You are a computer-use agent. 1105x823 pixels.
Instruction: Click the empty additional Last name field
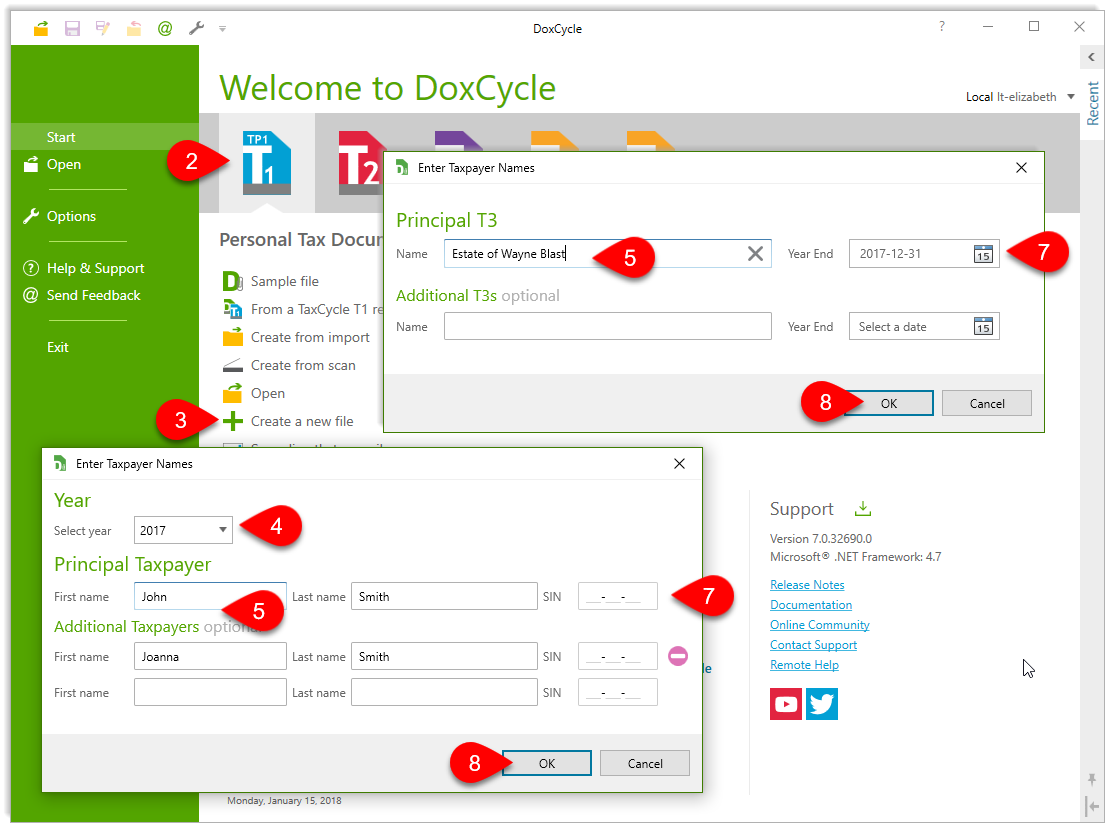tap(444, 692)
